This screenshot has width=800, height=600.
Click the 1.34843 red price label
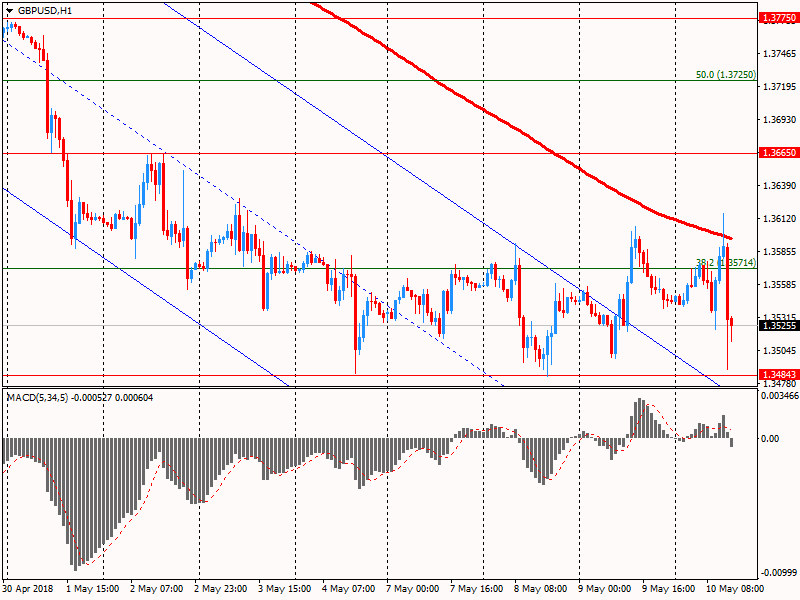click(x=779, y=375)
